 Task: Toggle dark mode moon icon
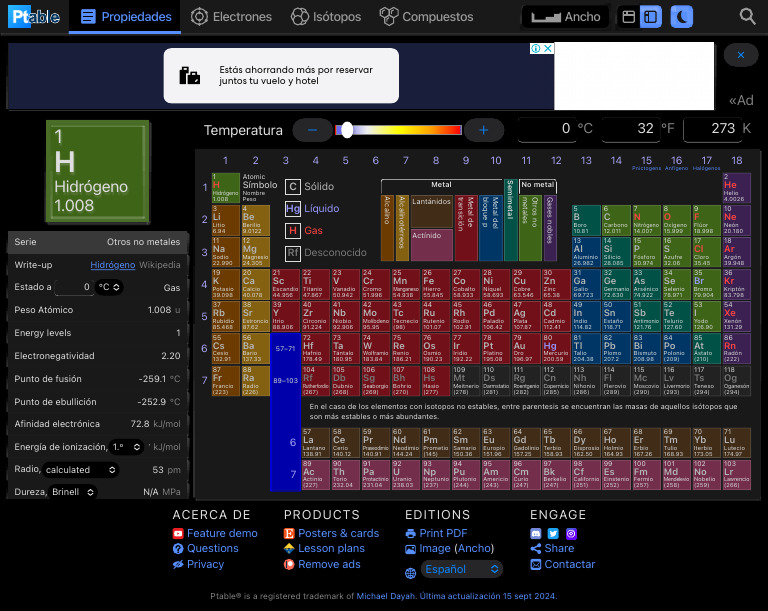(682, 17)
